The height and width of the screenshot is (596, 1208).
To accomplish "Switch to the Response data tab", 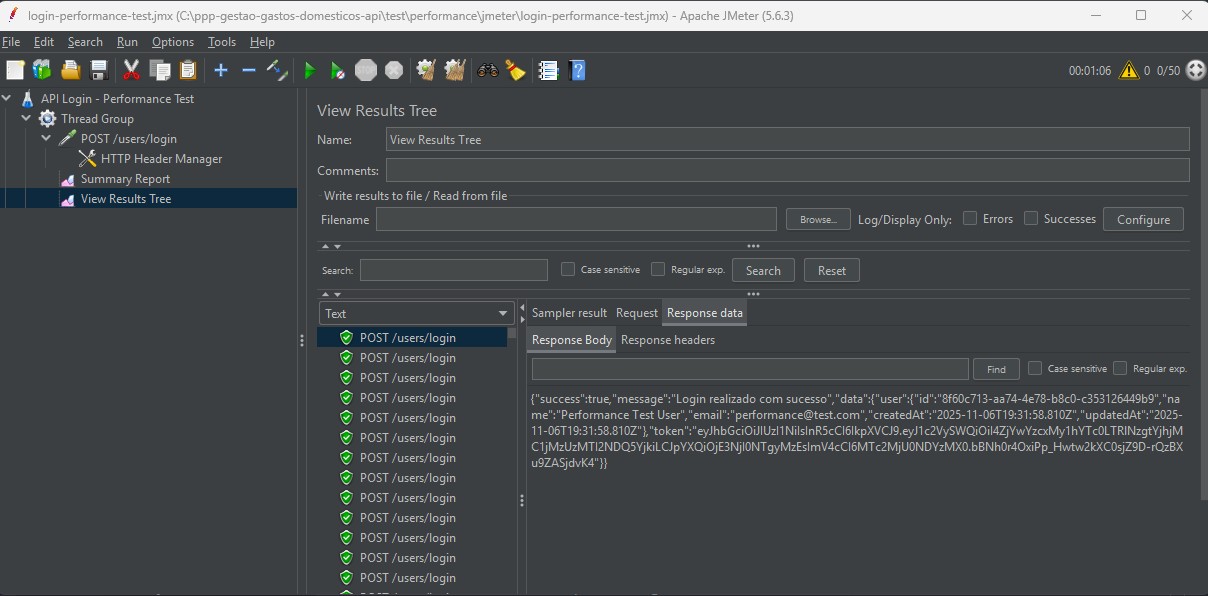I will coord(705,313).
